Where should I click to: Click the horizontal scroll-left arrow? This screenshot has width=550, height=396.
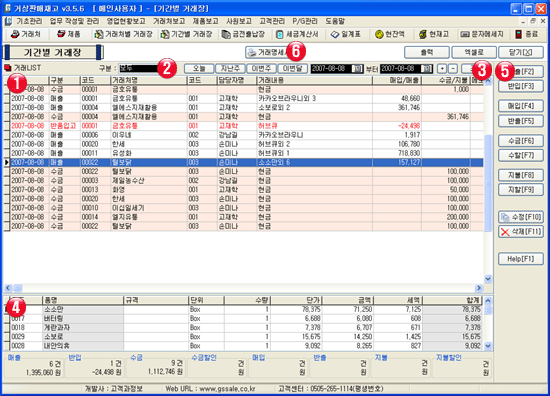point(8,288)
